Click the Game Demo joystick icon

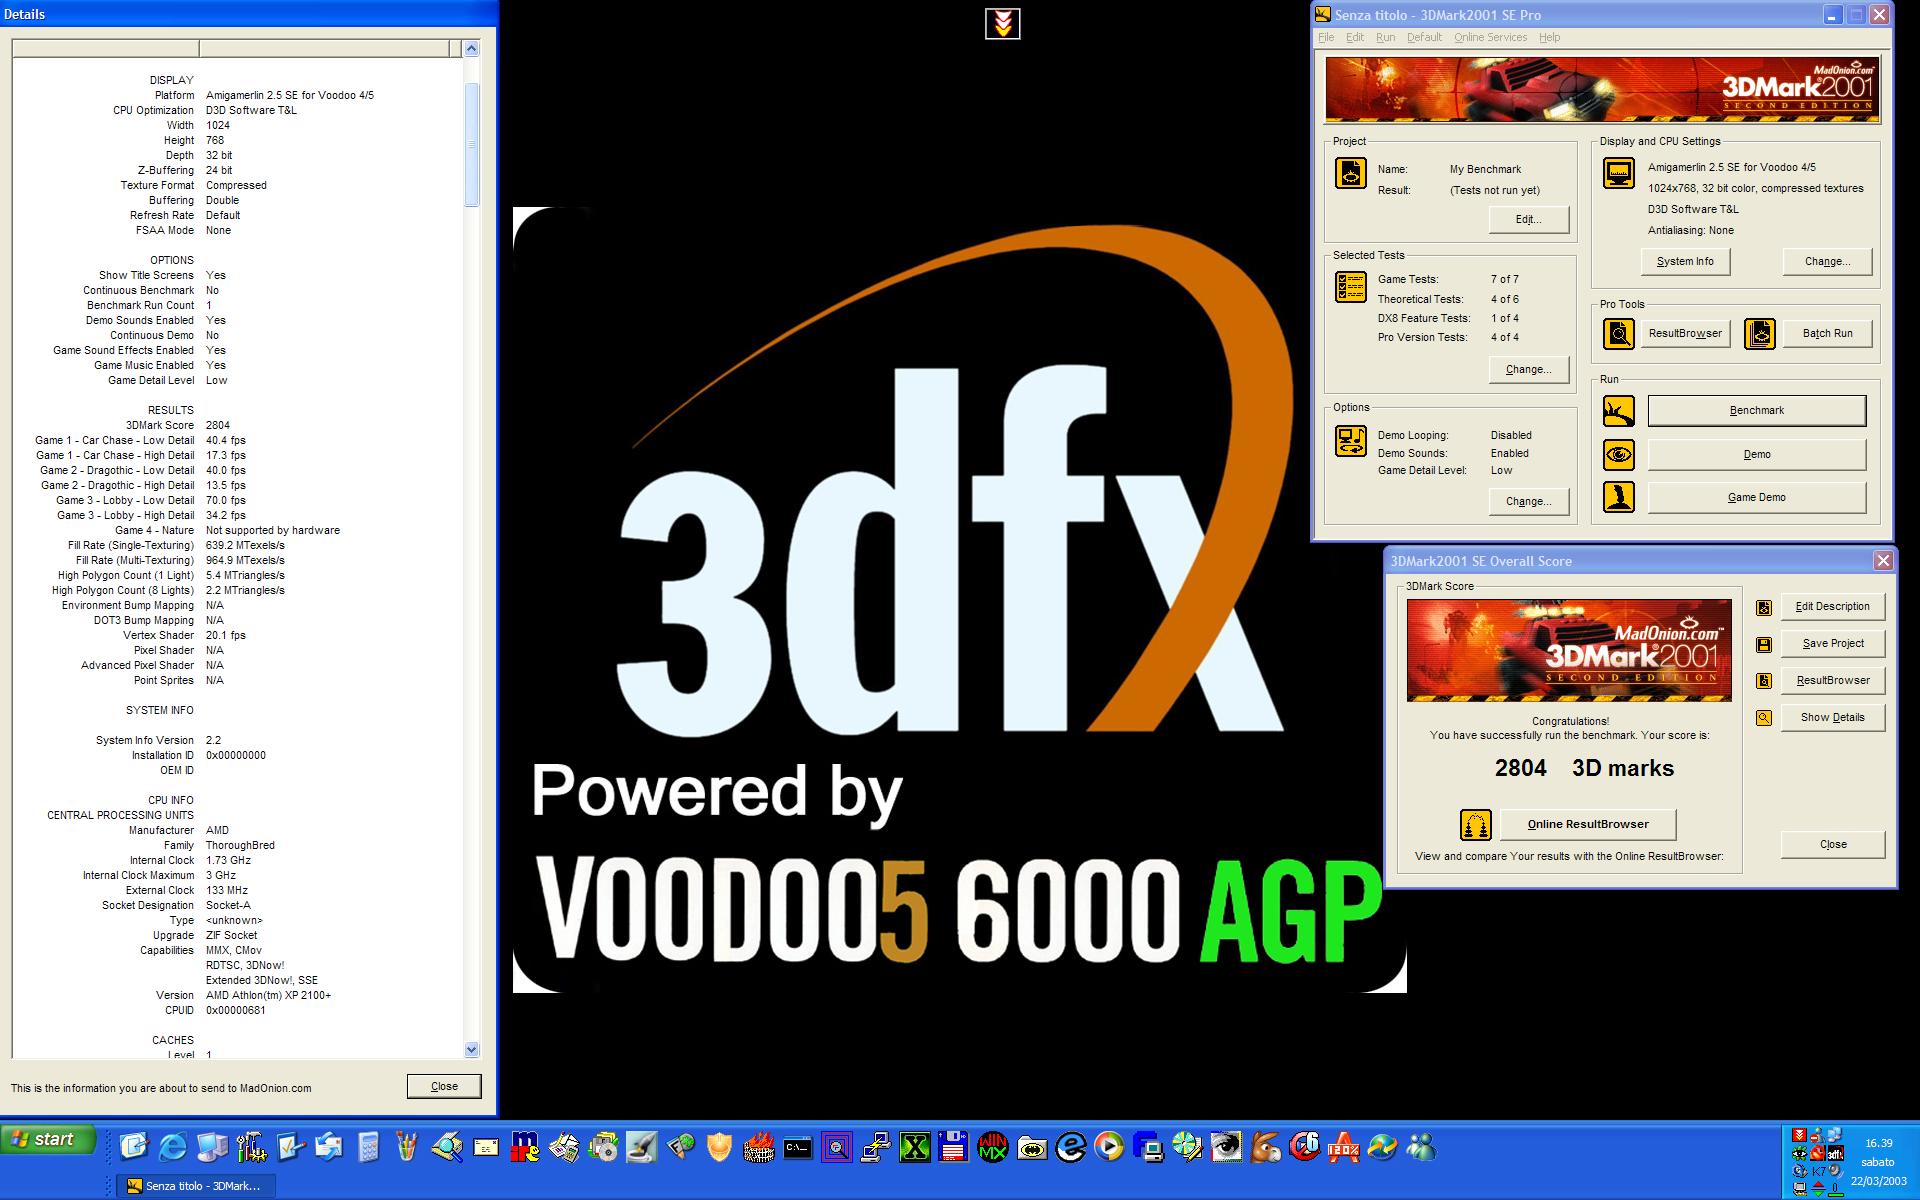[x=1618, y=497]
